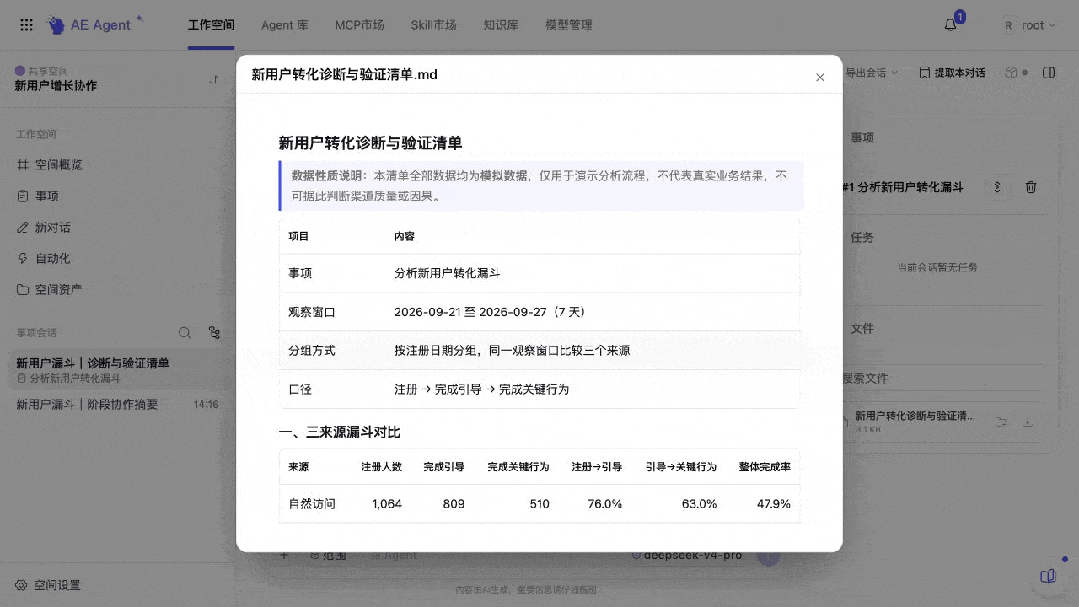Search the 事项会话 list

(x=184, y=332)
